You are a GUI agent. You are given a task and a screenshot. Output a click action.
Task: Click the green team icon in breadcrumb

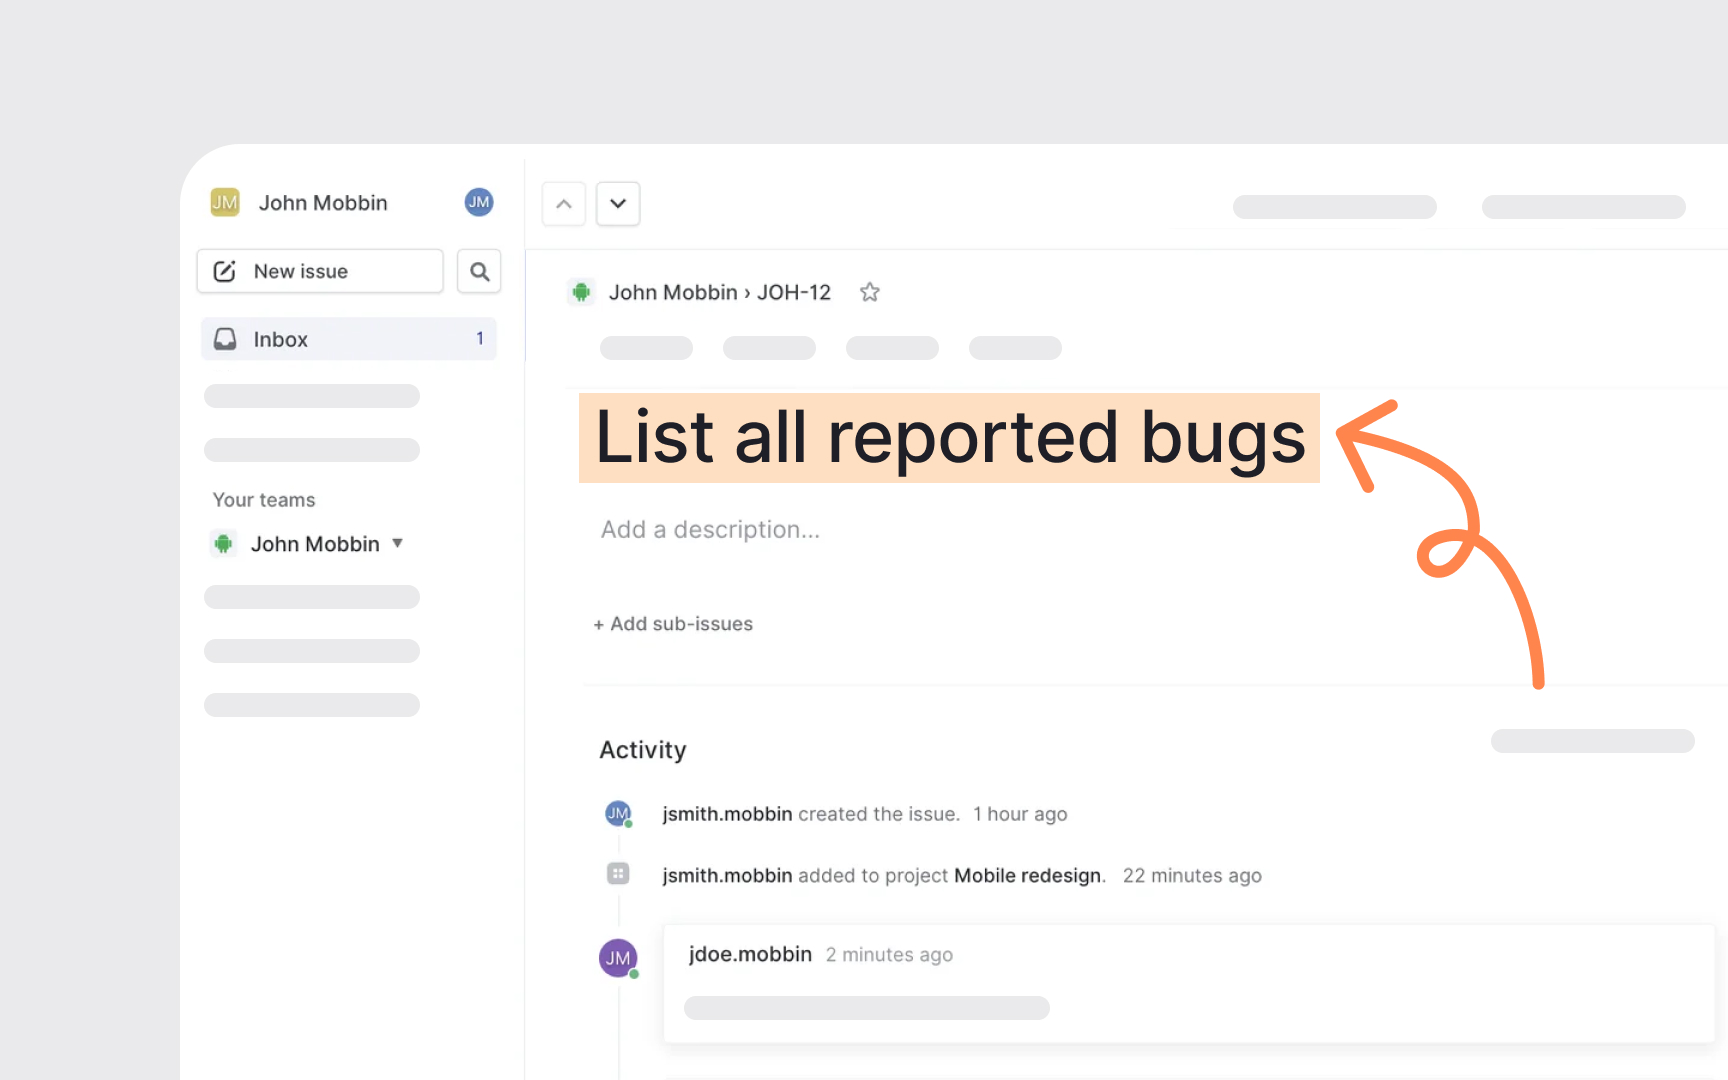click(x=581, y=292)
